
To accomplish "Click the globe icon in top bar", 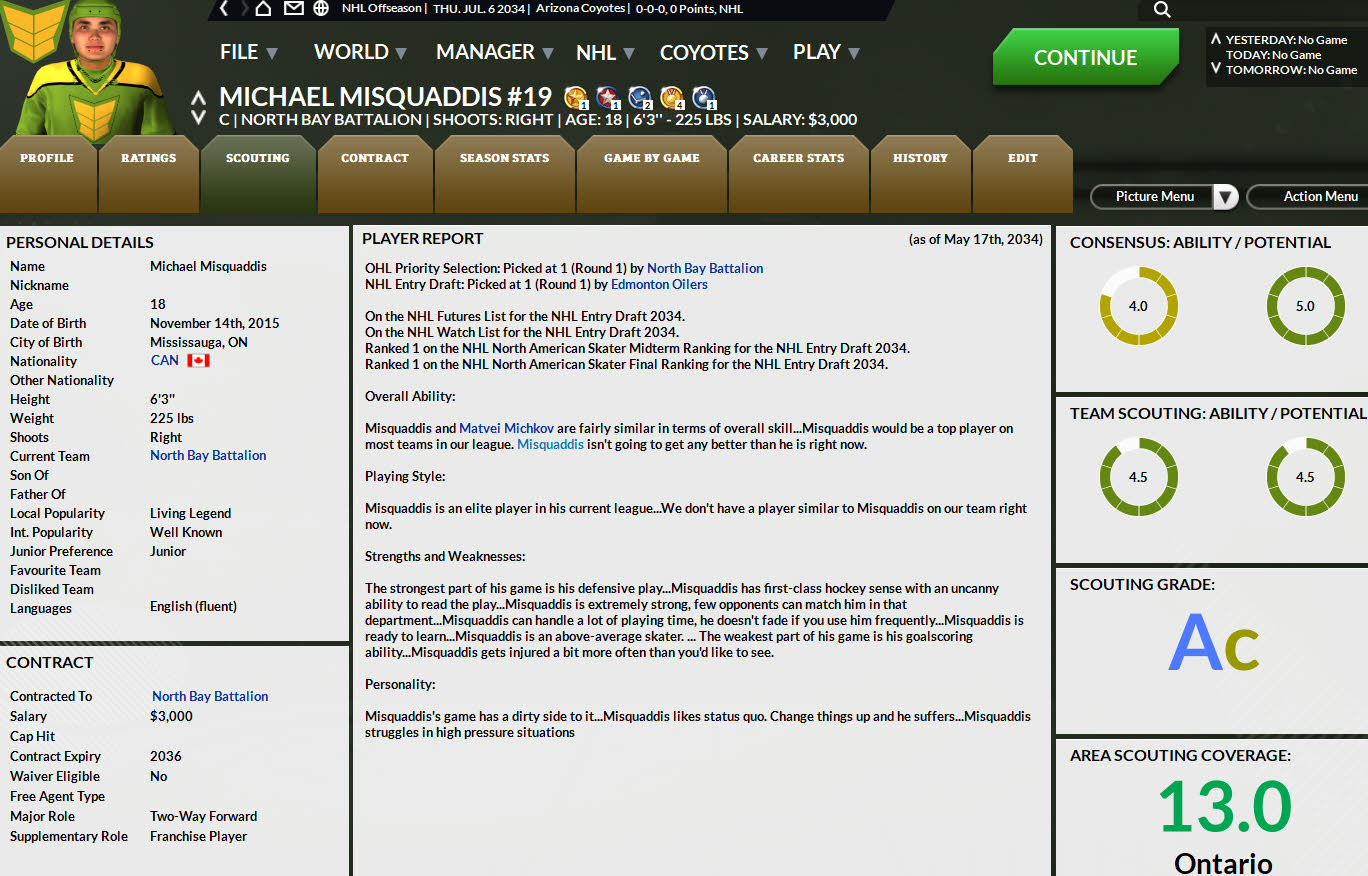I will (321, 9).
